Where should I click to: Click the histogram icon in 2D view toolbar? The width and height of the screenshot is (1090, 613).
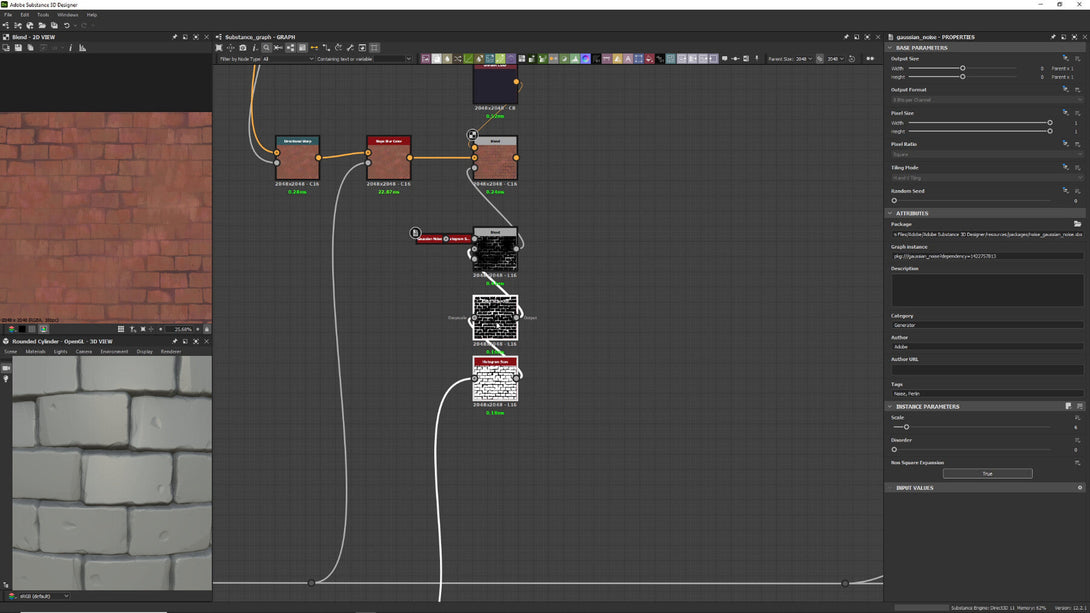click(x=83, y=48)
